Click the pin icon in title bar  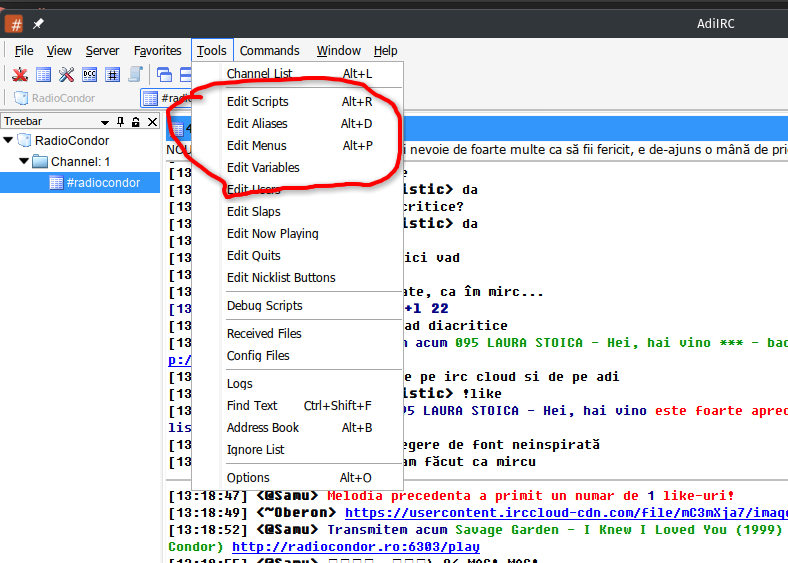[38, 23]
